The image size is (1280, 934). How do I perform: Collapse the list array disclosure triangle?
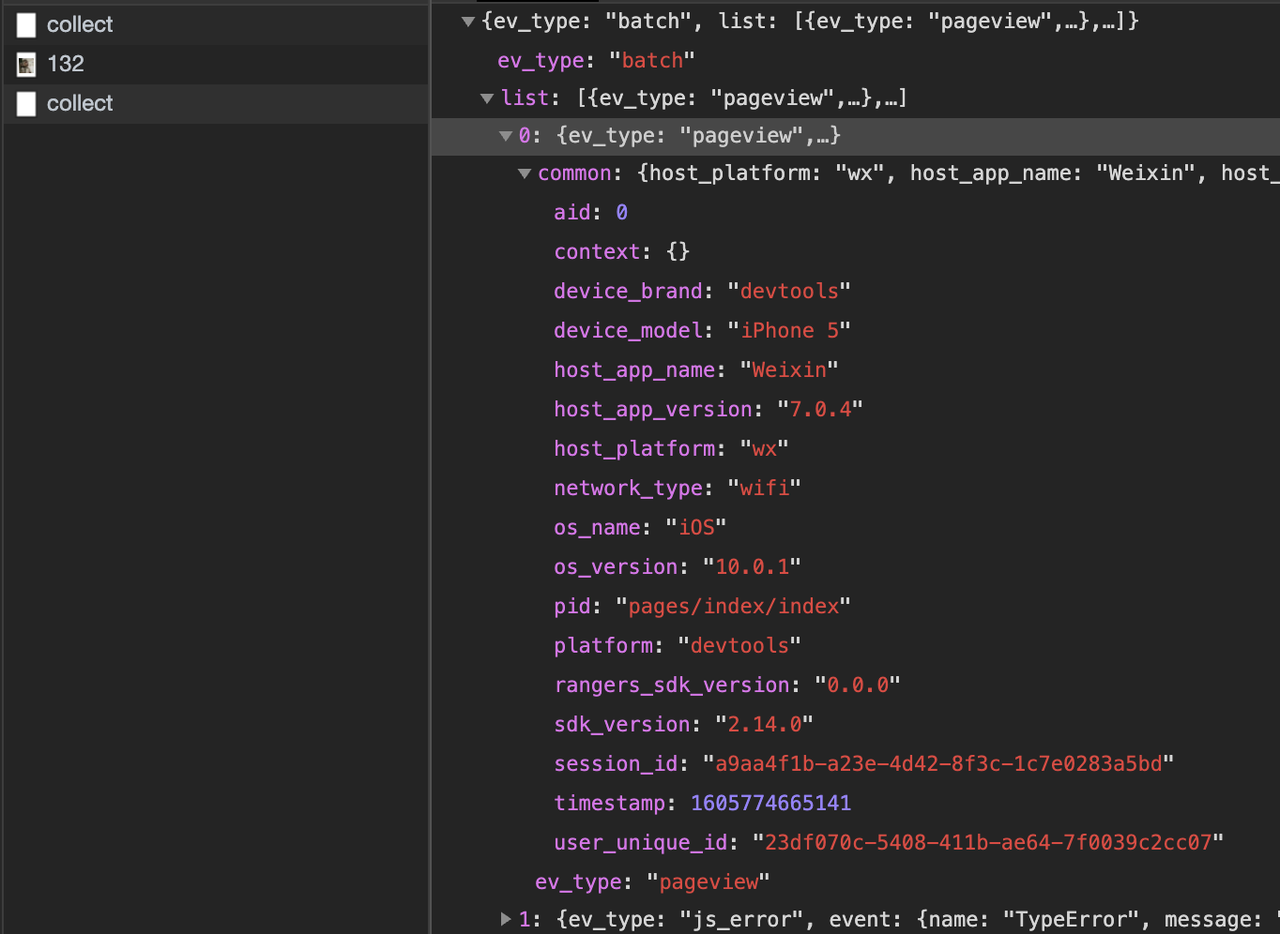[x=487, y=98]
